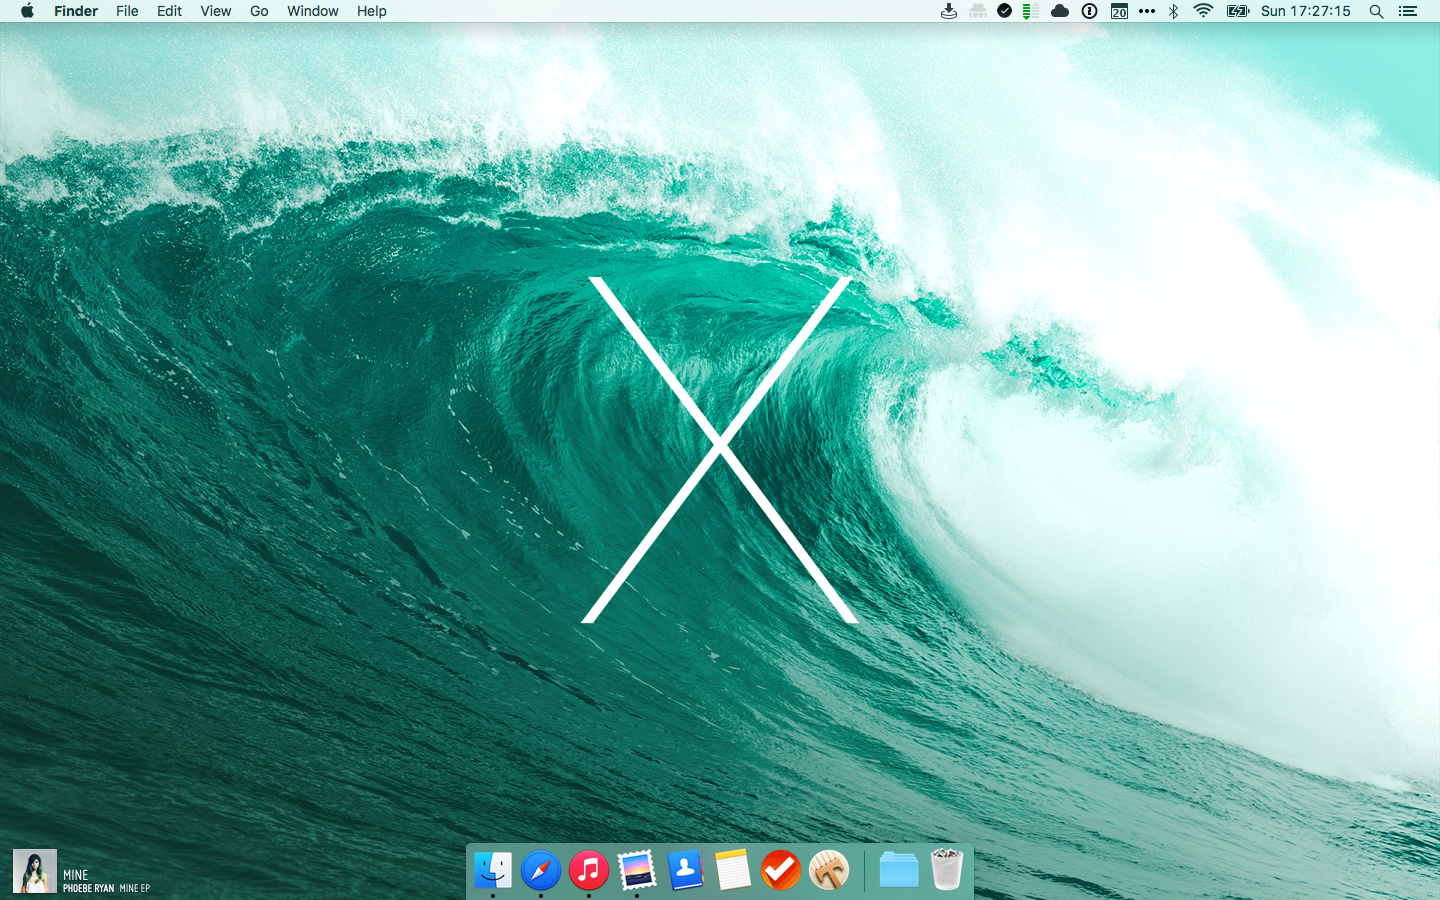The width and height of the screenshot is (1440, 900).
Task: Click the three dots menu bar icon
Action: coord(1147,11)
